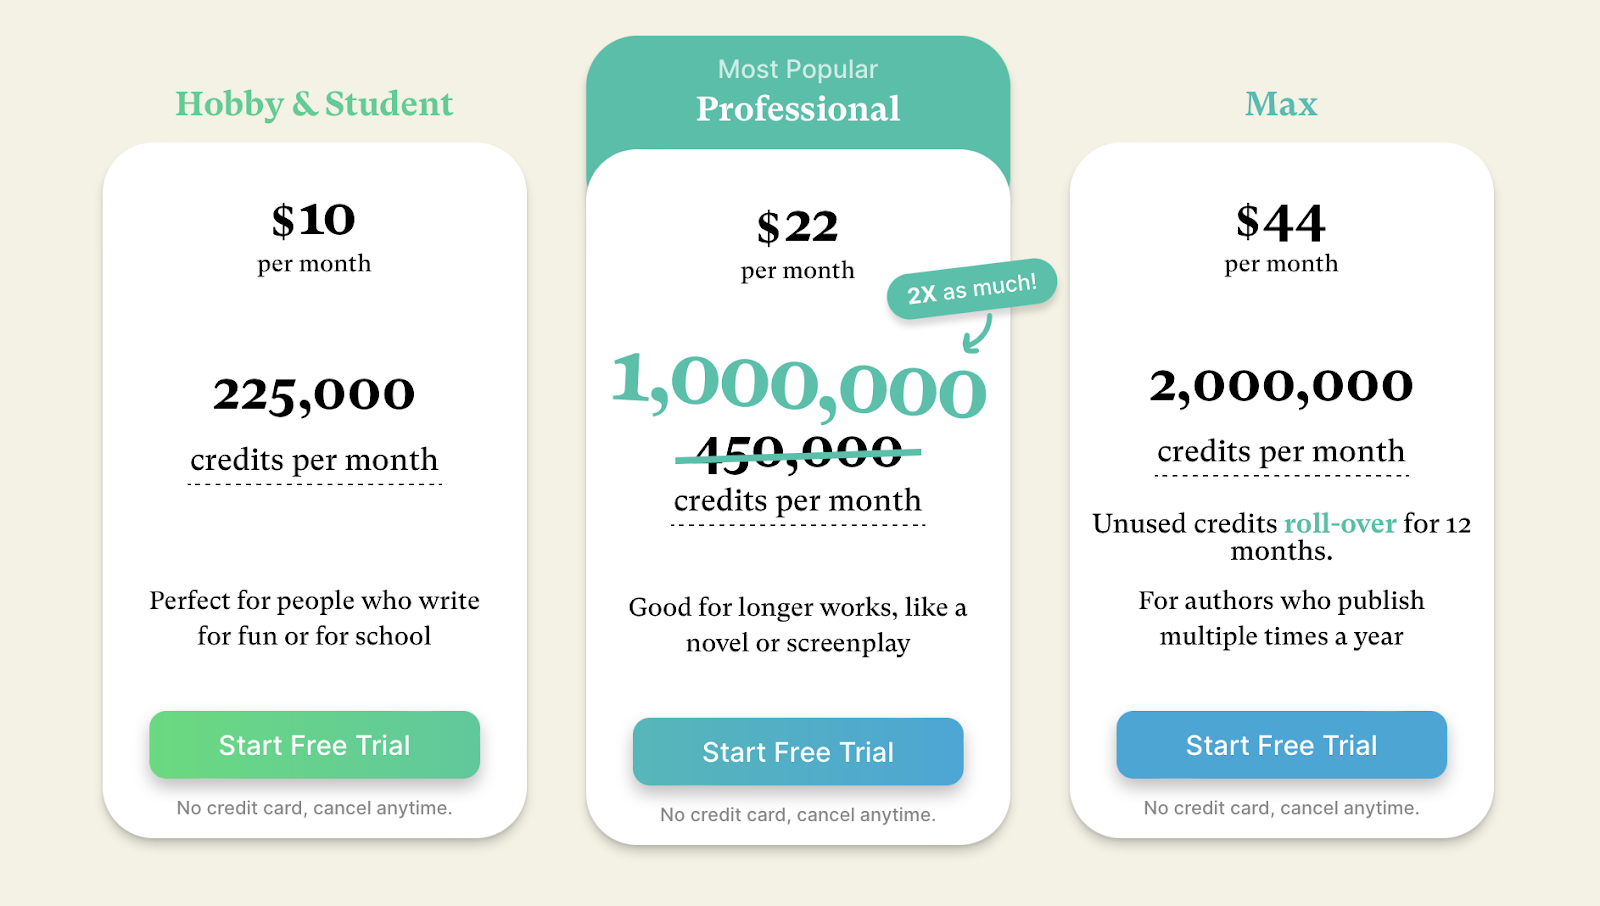
Task: Click the $22 per month price
Action: coord(798,245)
